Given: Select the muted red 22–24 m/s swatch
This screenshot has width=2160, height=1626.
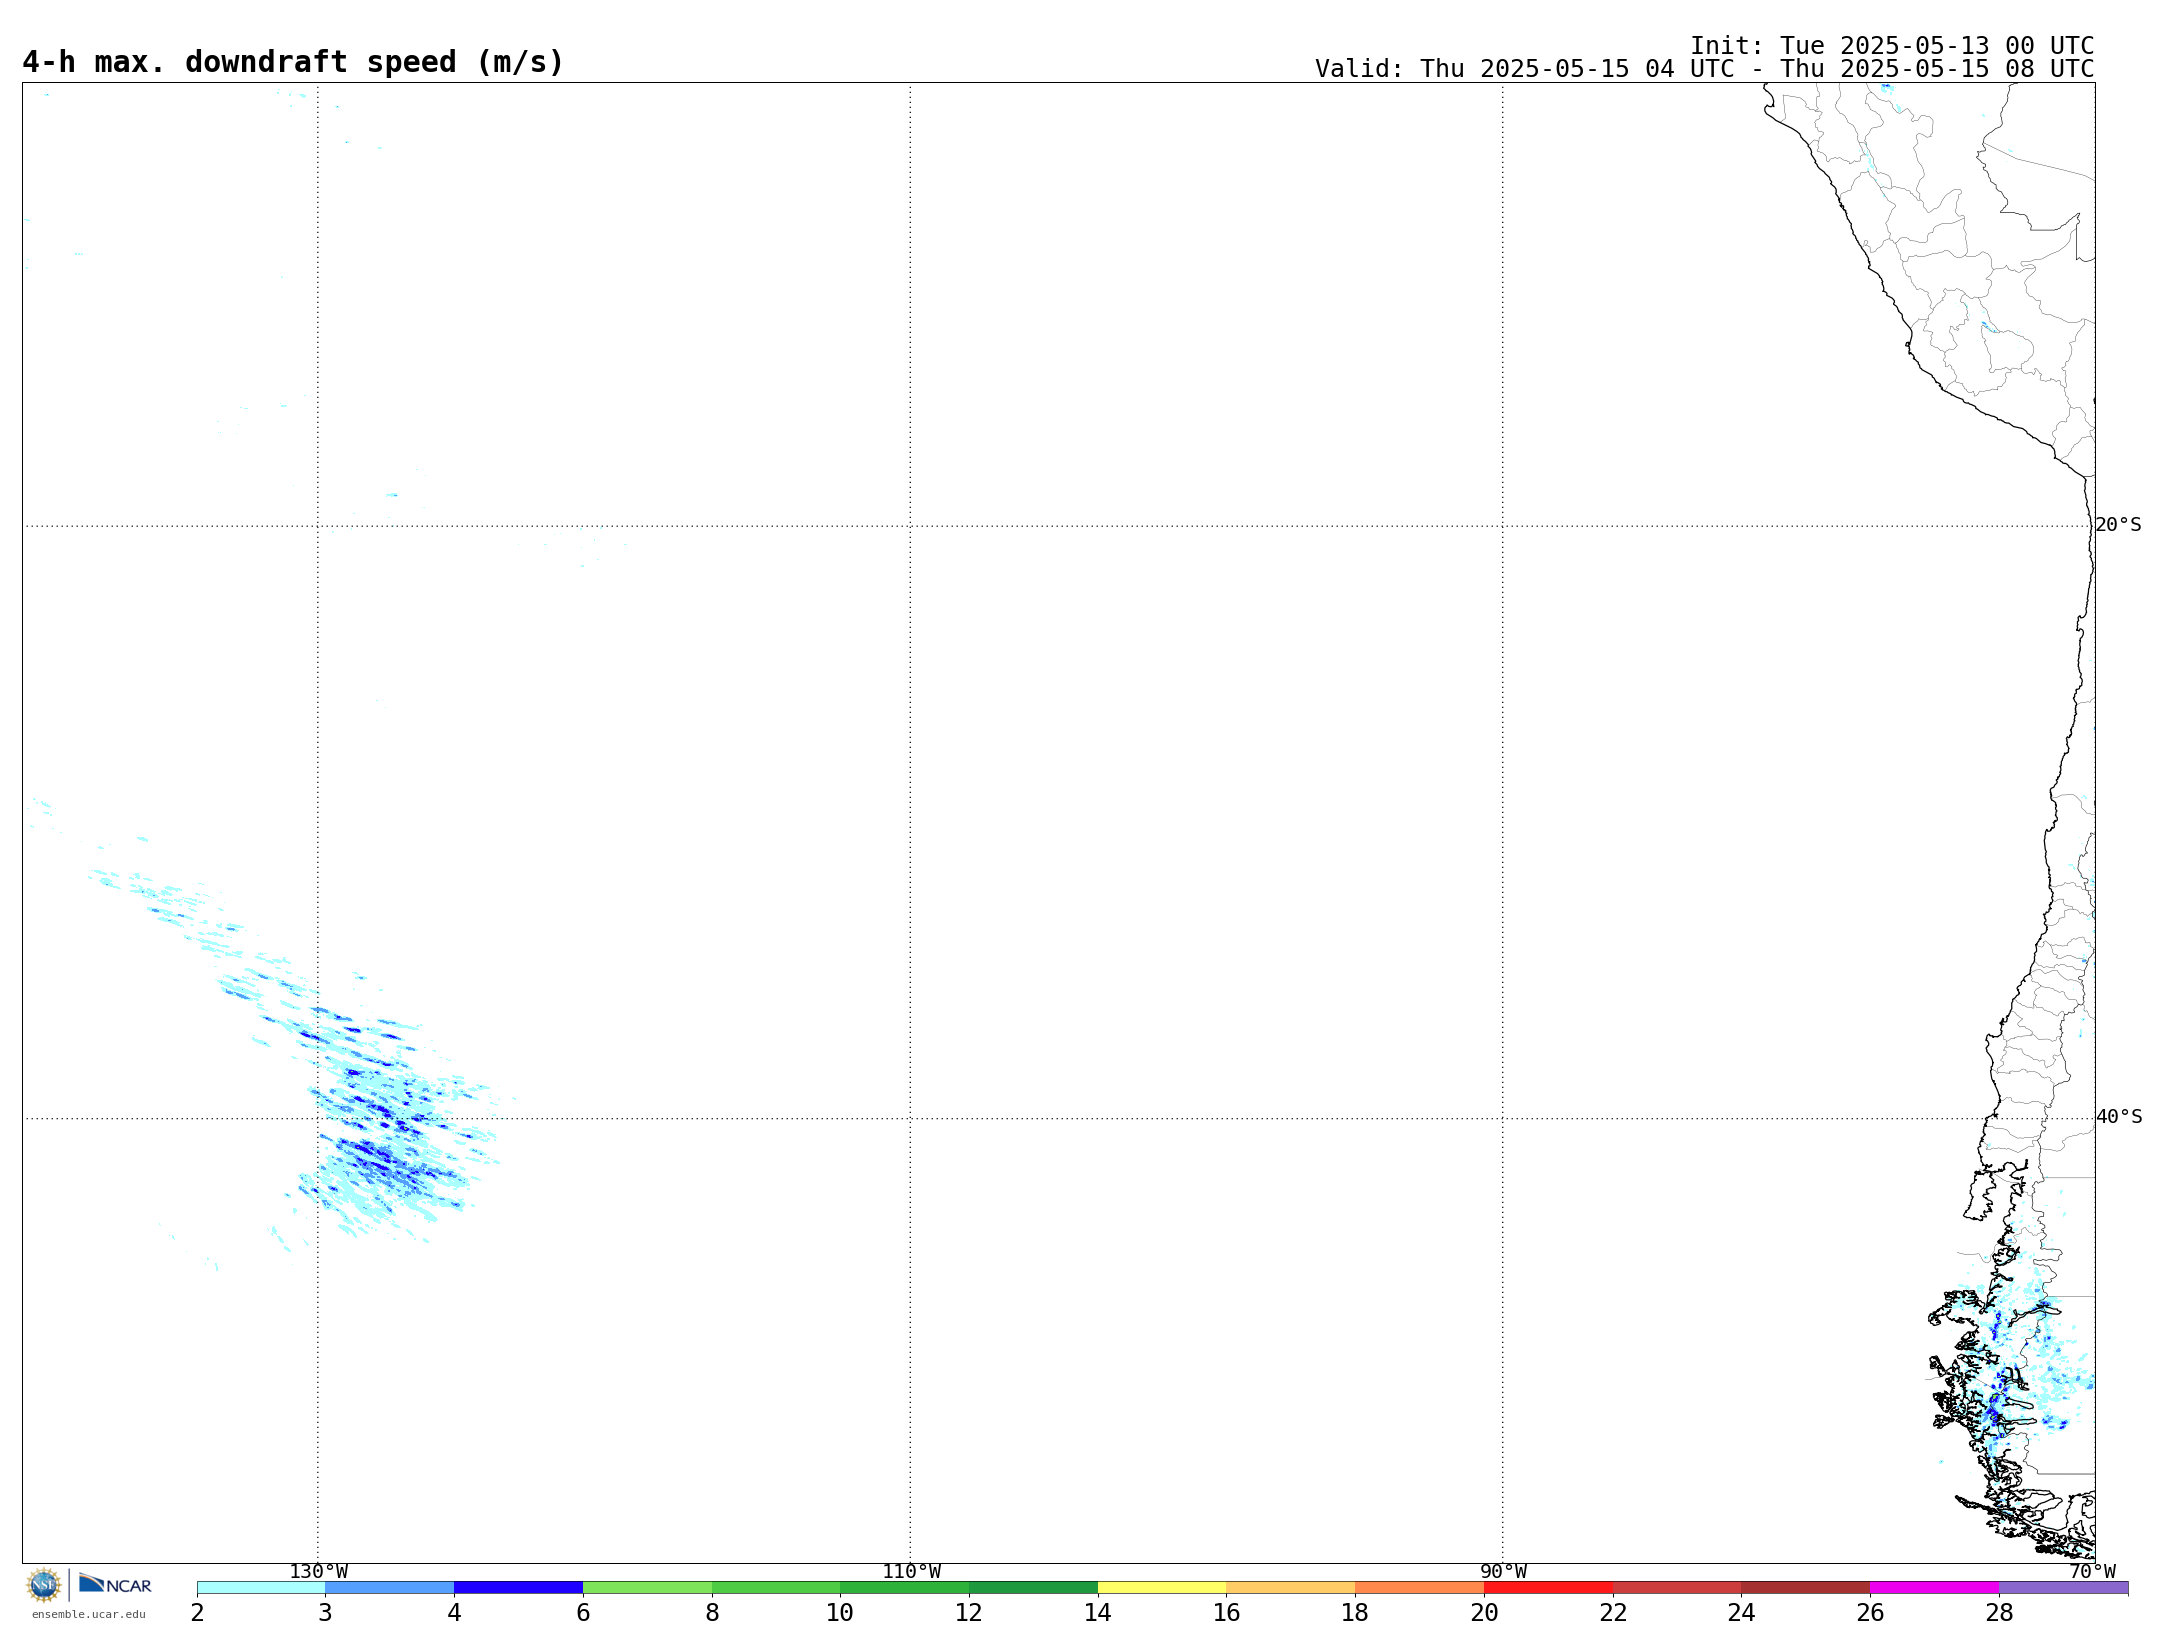Looking at the screenshot, I should pyautogui.click(x=1677, y=1588).
